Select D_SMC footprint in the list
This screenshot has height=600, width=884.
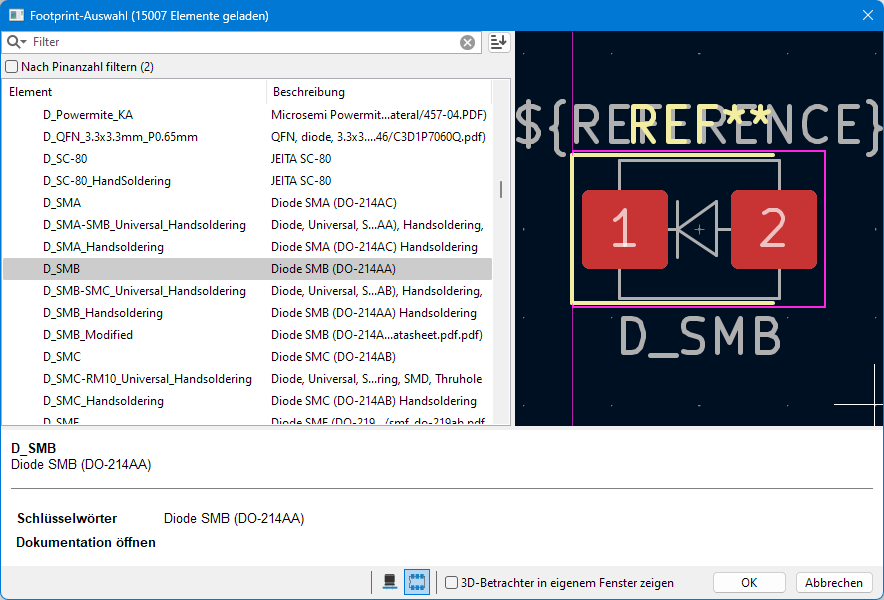62,357
